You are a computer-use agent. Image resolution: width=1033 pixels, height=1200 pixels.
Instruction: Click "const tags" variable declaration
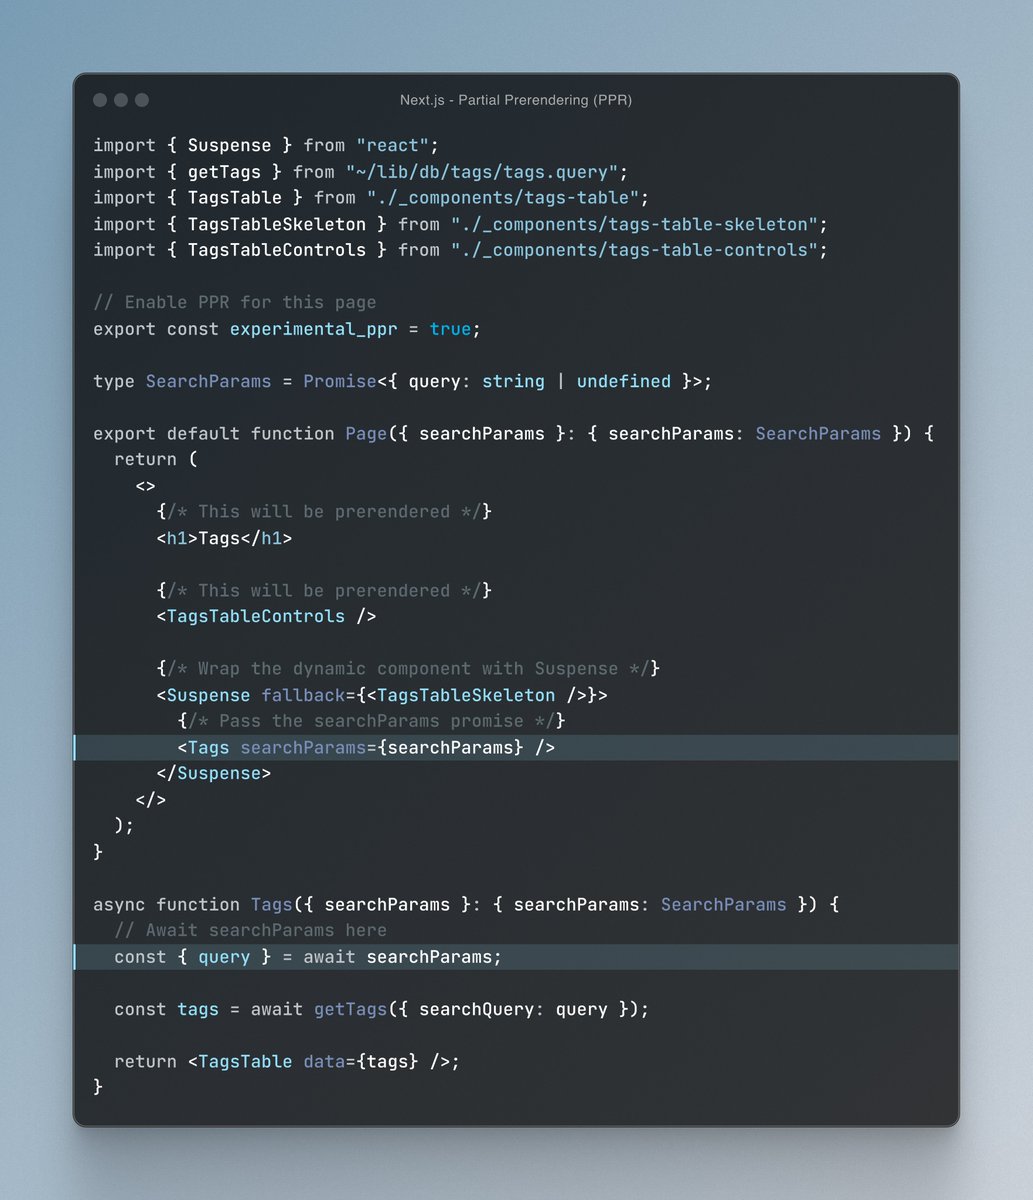167,1009
